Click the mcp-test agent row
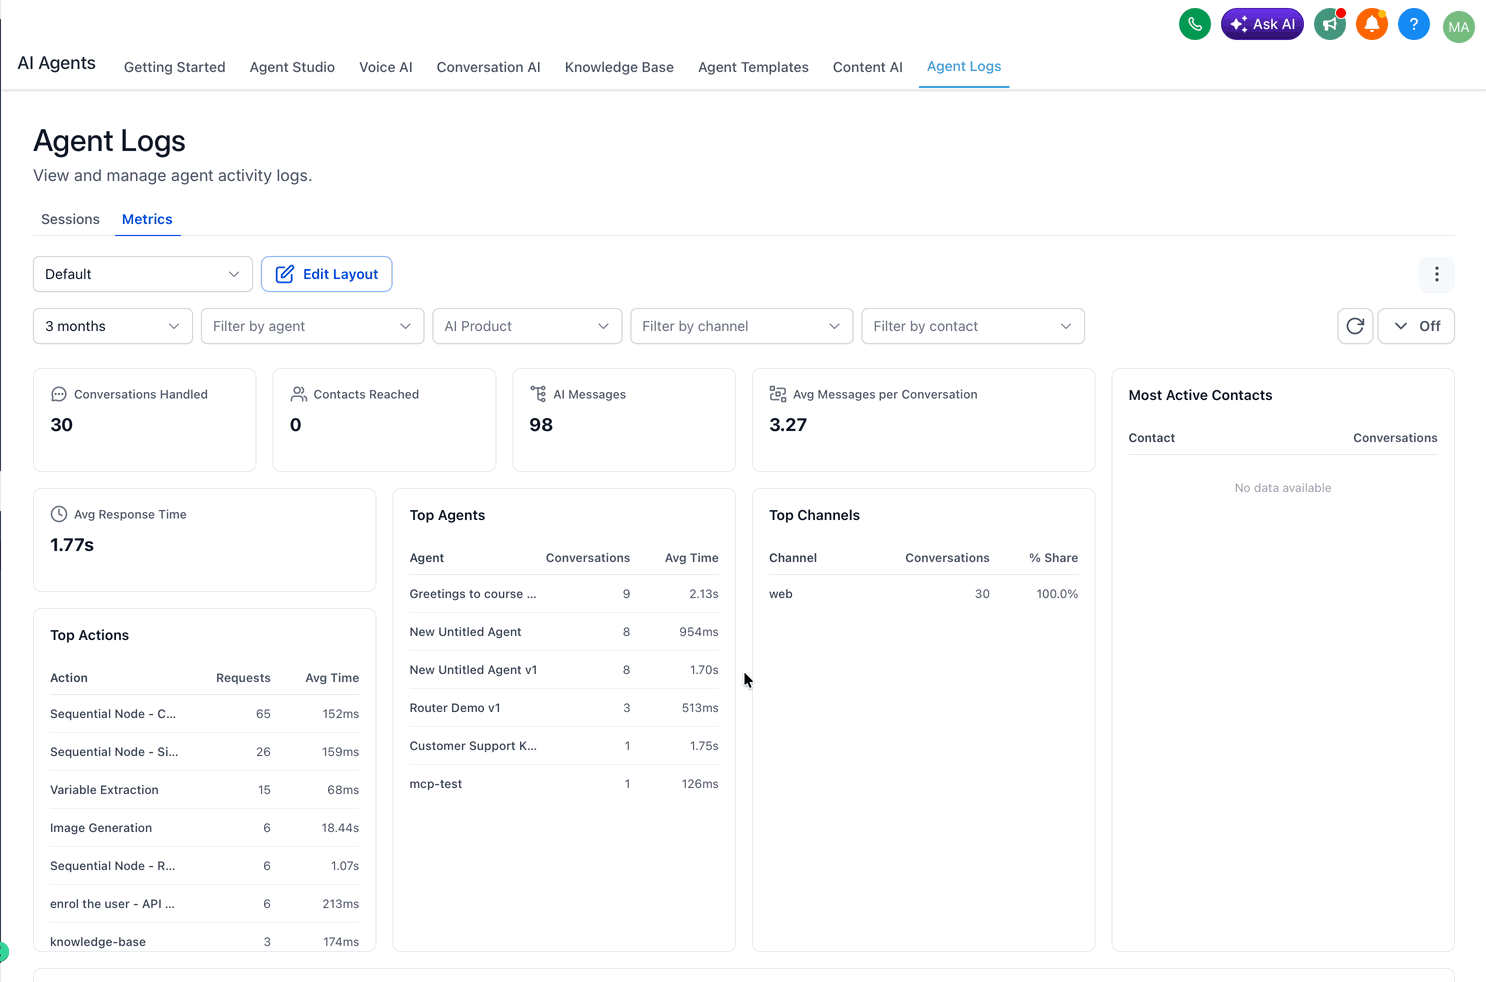The width and height of the screenshot is (1486, 982). click(564, 784)
